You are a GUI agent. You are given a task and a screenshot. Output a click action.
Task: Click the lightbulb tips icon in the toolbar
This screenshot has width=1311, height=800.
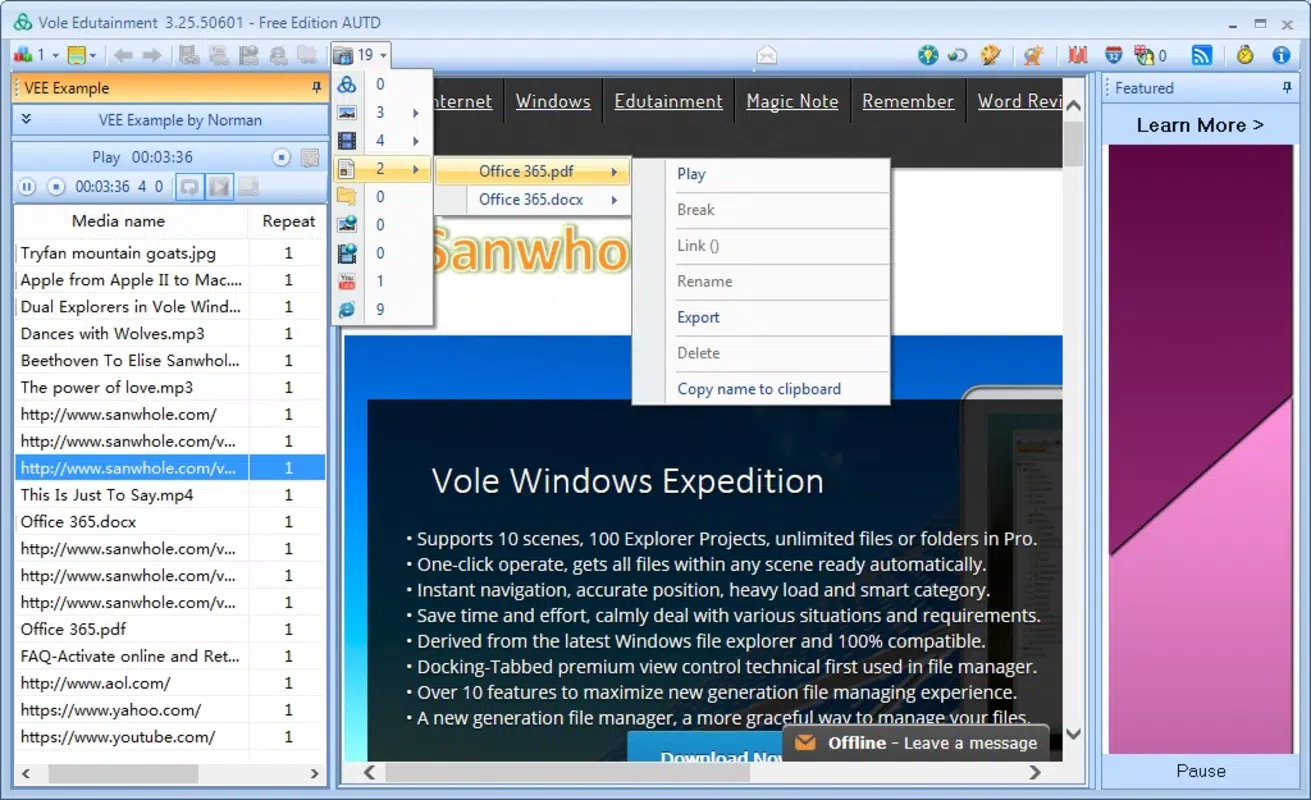(928, 55)
